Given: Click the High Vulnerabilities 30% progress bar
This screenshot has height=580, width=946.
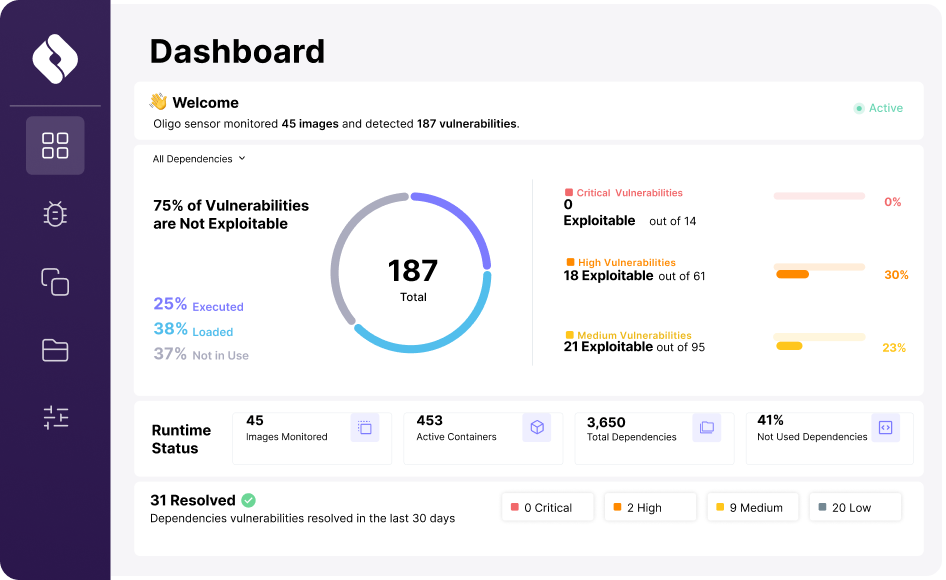Looking at the screenshot, I should tap(819, 270).
